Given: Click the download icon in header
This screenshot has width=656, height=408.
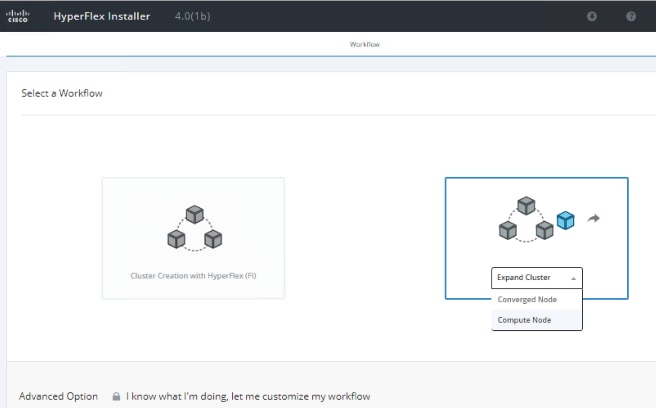Looking at the screenshot, I should [x=592, y=16].
